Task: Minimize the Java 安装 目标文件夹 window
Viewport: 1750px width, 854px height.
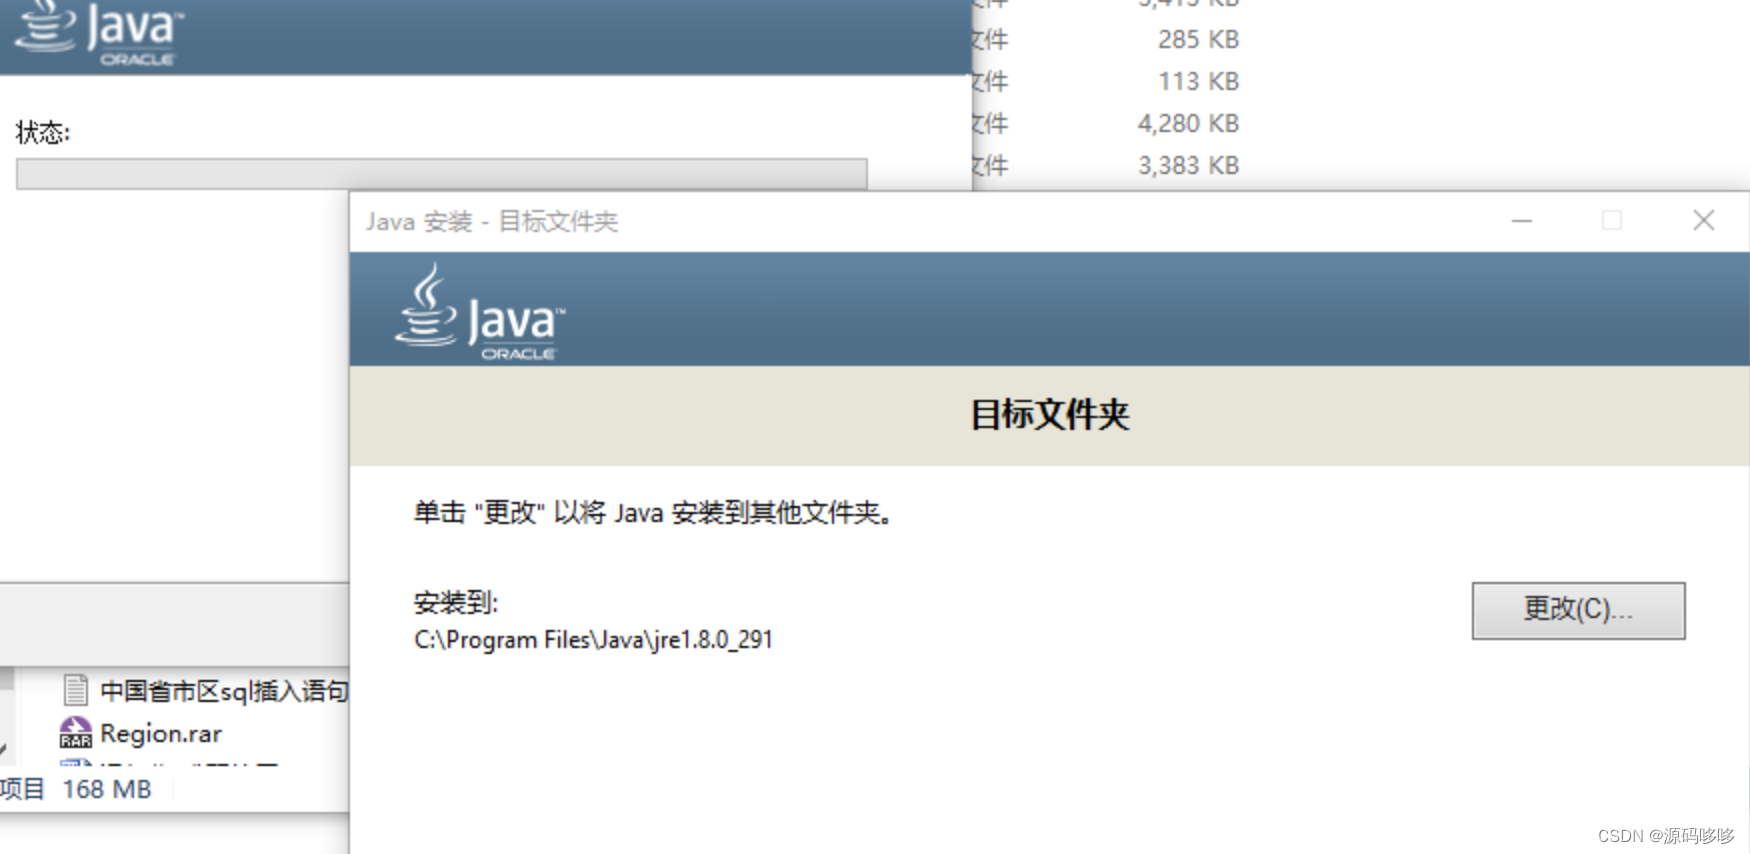Action: [x=1522, y=220]
